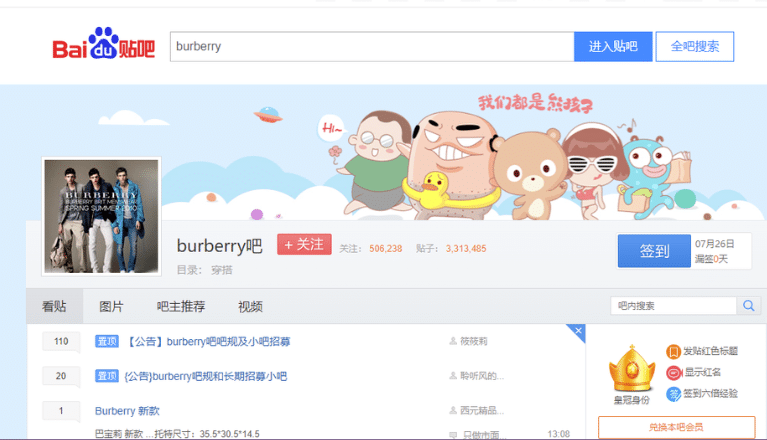Image resolution: width=767 pixels, height=440 pixels.
Task: Click the user icon beside 筱筱莉
Action: click(453, 341)
